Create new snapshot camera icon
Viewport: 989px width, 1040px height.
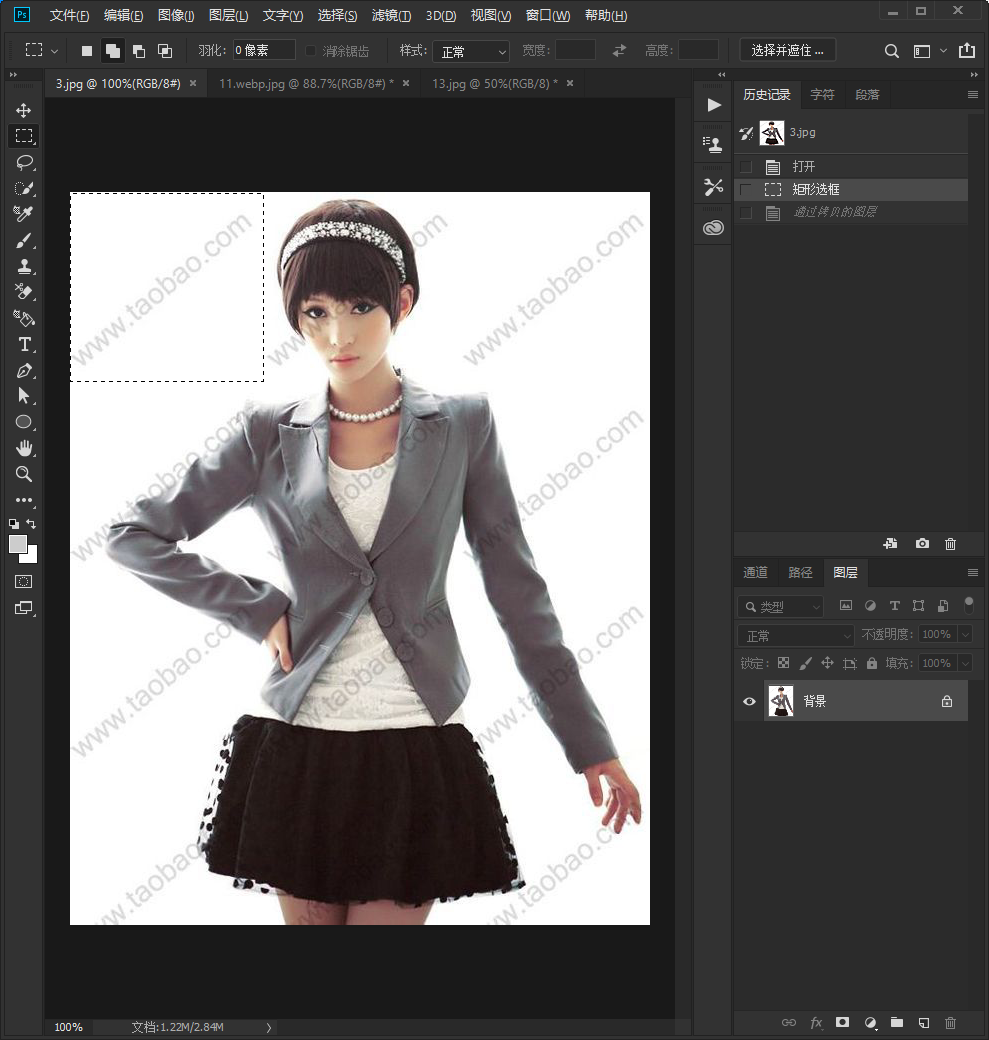922,544
